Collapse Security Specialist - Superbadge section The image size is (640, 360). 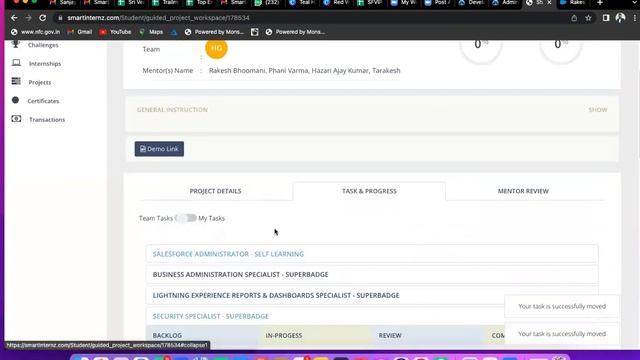coord(211,316)
